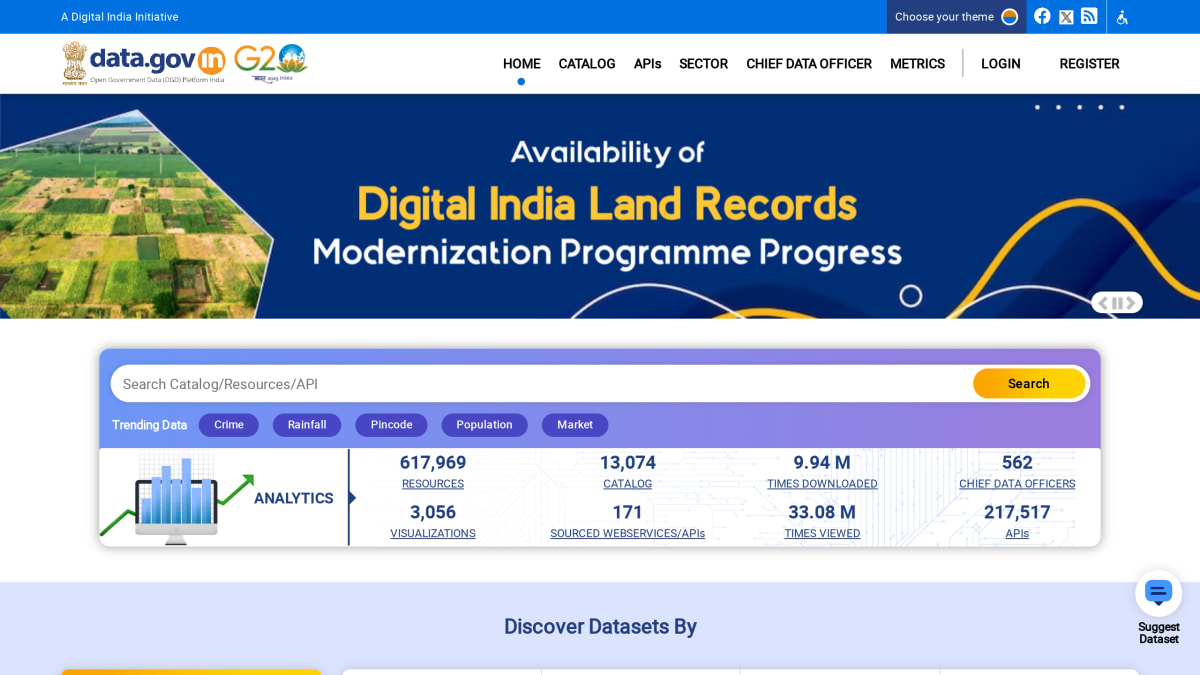Viewport: 1200px width, 675px height.
Task: Click the REGISTER link
Action: 1089,64
